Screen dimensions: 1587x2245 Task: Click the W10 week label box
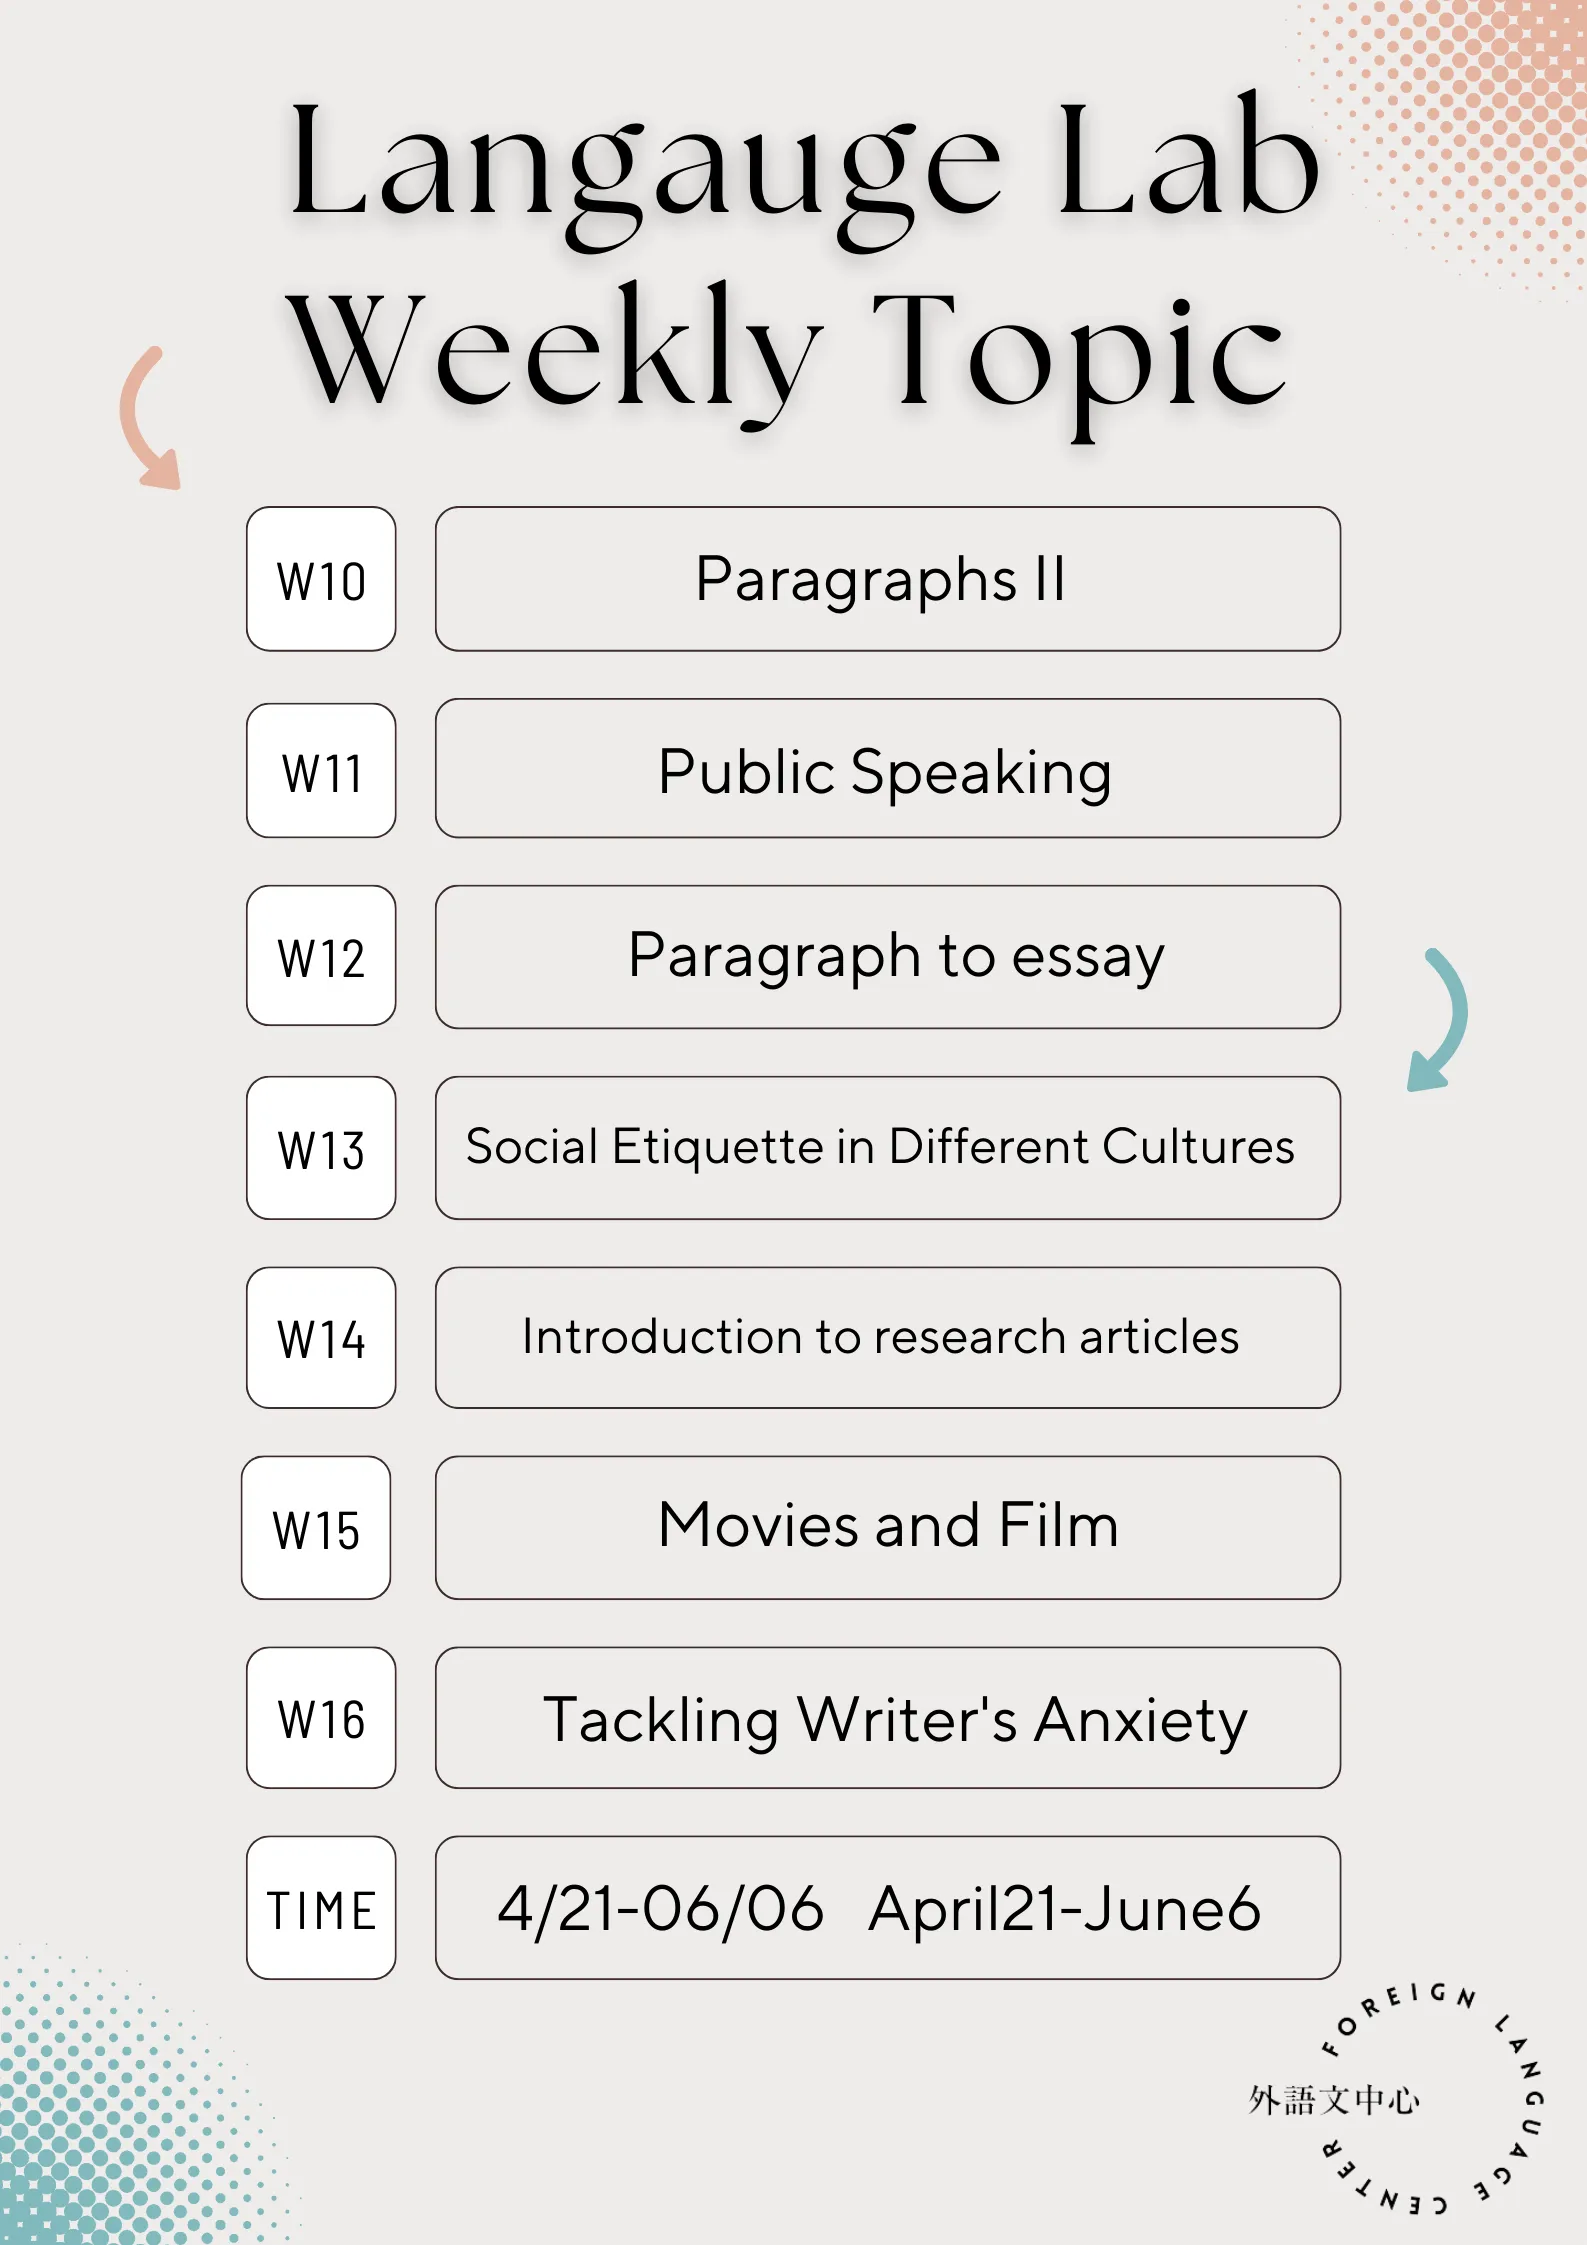321,579
